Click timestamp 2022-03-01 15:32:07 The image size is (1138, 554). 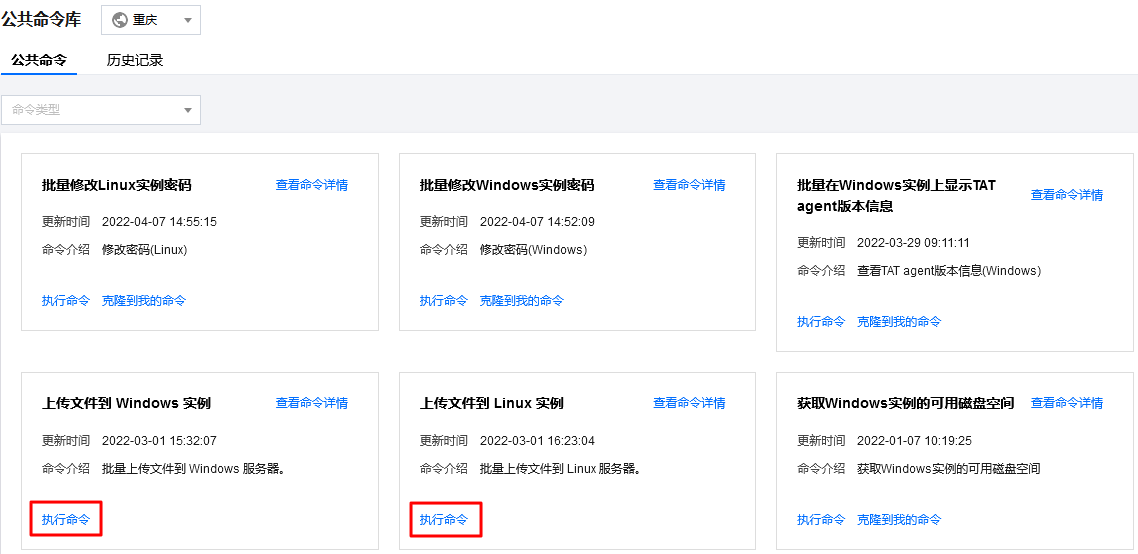(160, 441)
